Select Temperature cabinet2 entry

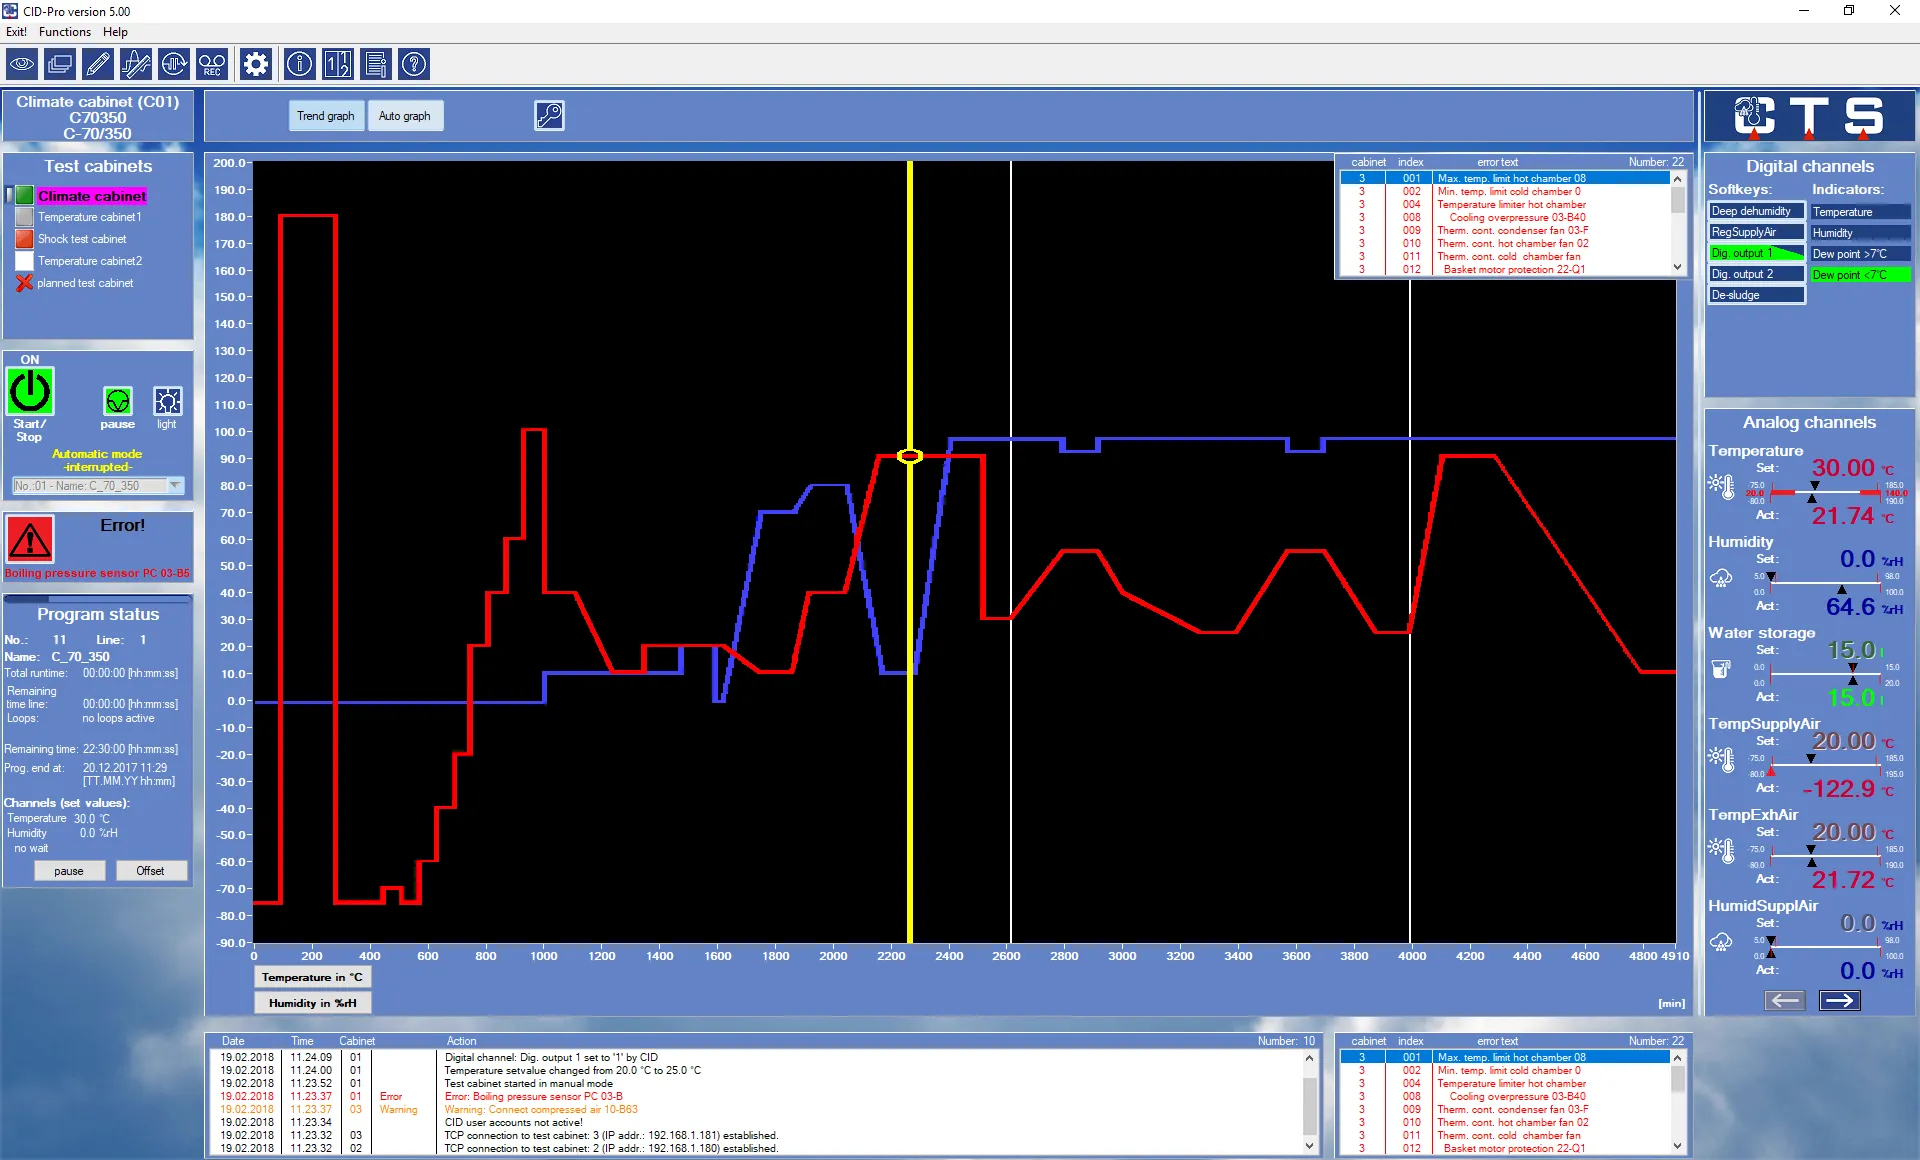click(90, 261)
